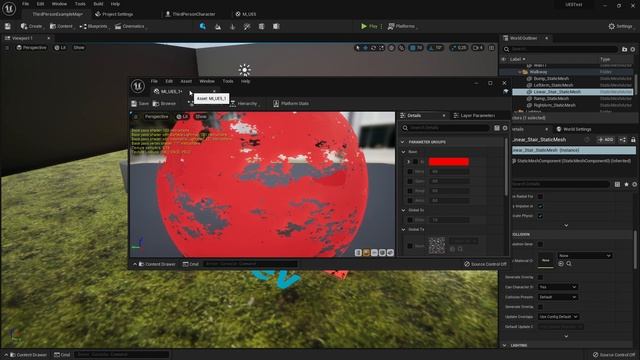Open camera speed setting in main viewport
The width and height of the screenshot is (640, 360).
click(478, 48)
